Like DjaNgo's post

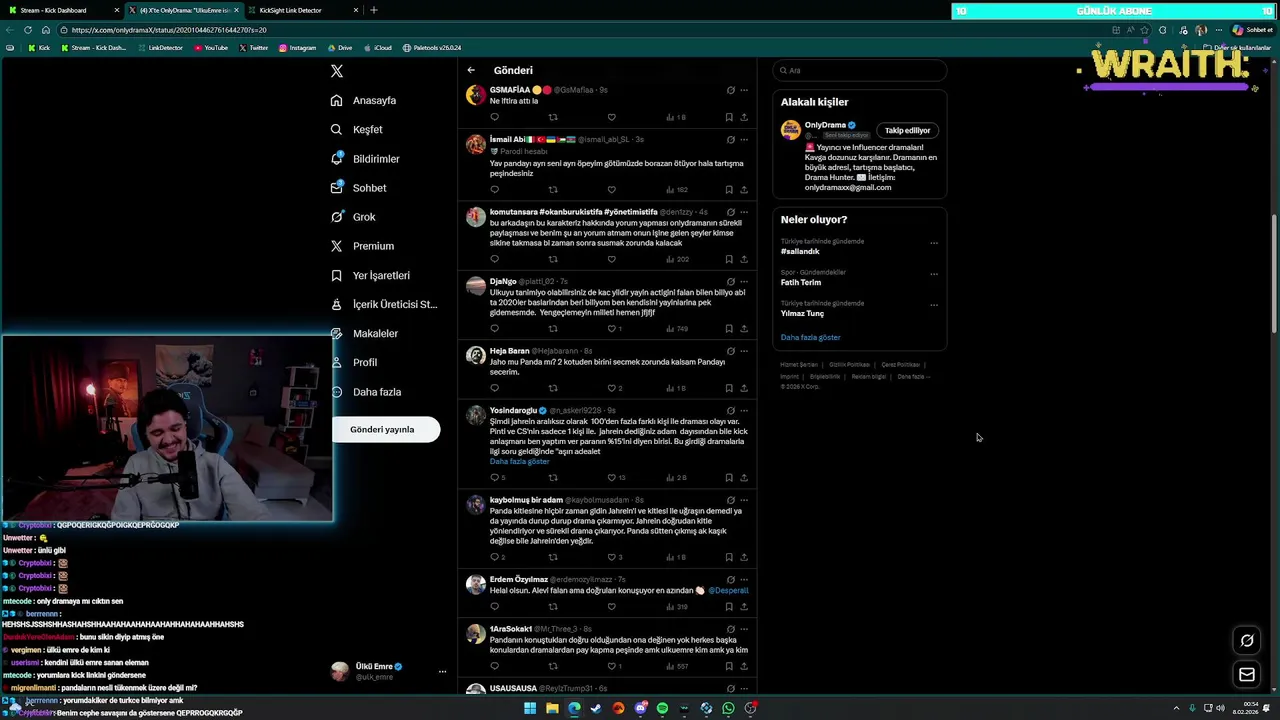[x=614, y=328]
